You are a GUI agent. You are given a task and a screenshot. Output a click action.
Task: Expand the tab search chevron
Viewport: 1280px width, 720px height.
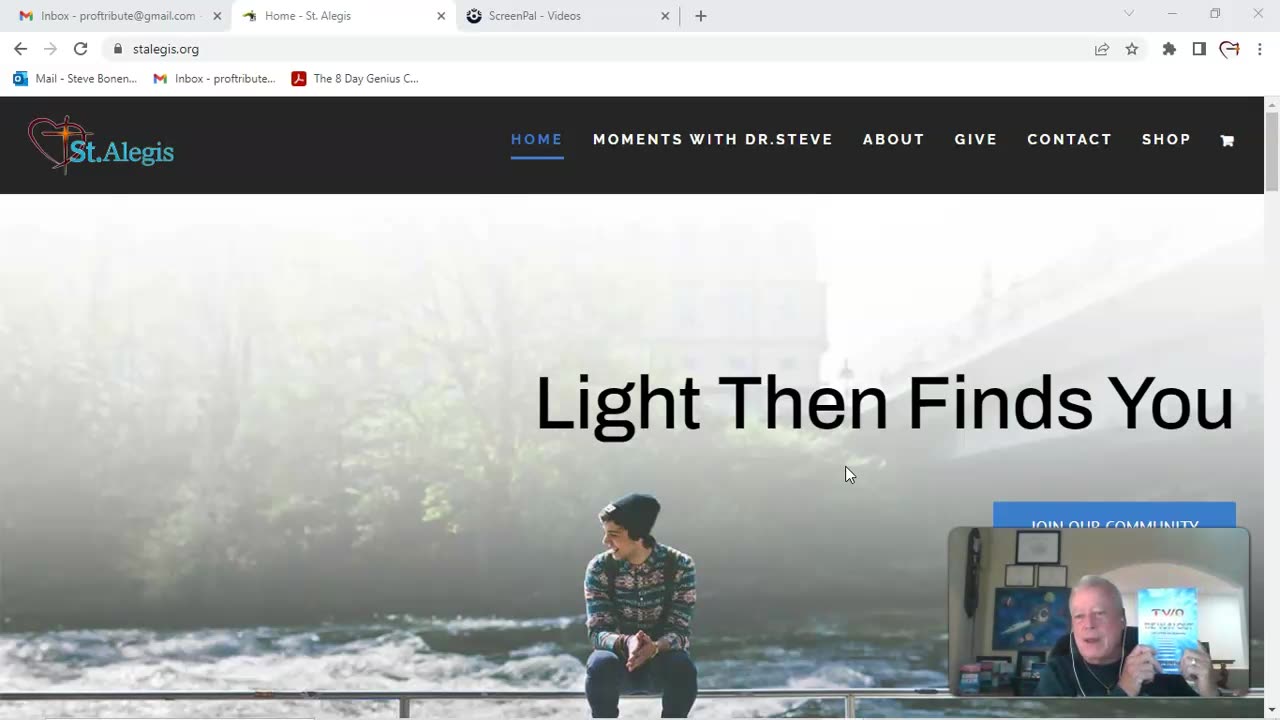click(x=1129, y=14)
